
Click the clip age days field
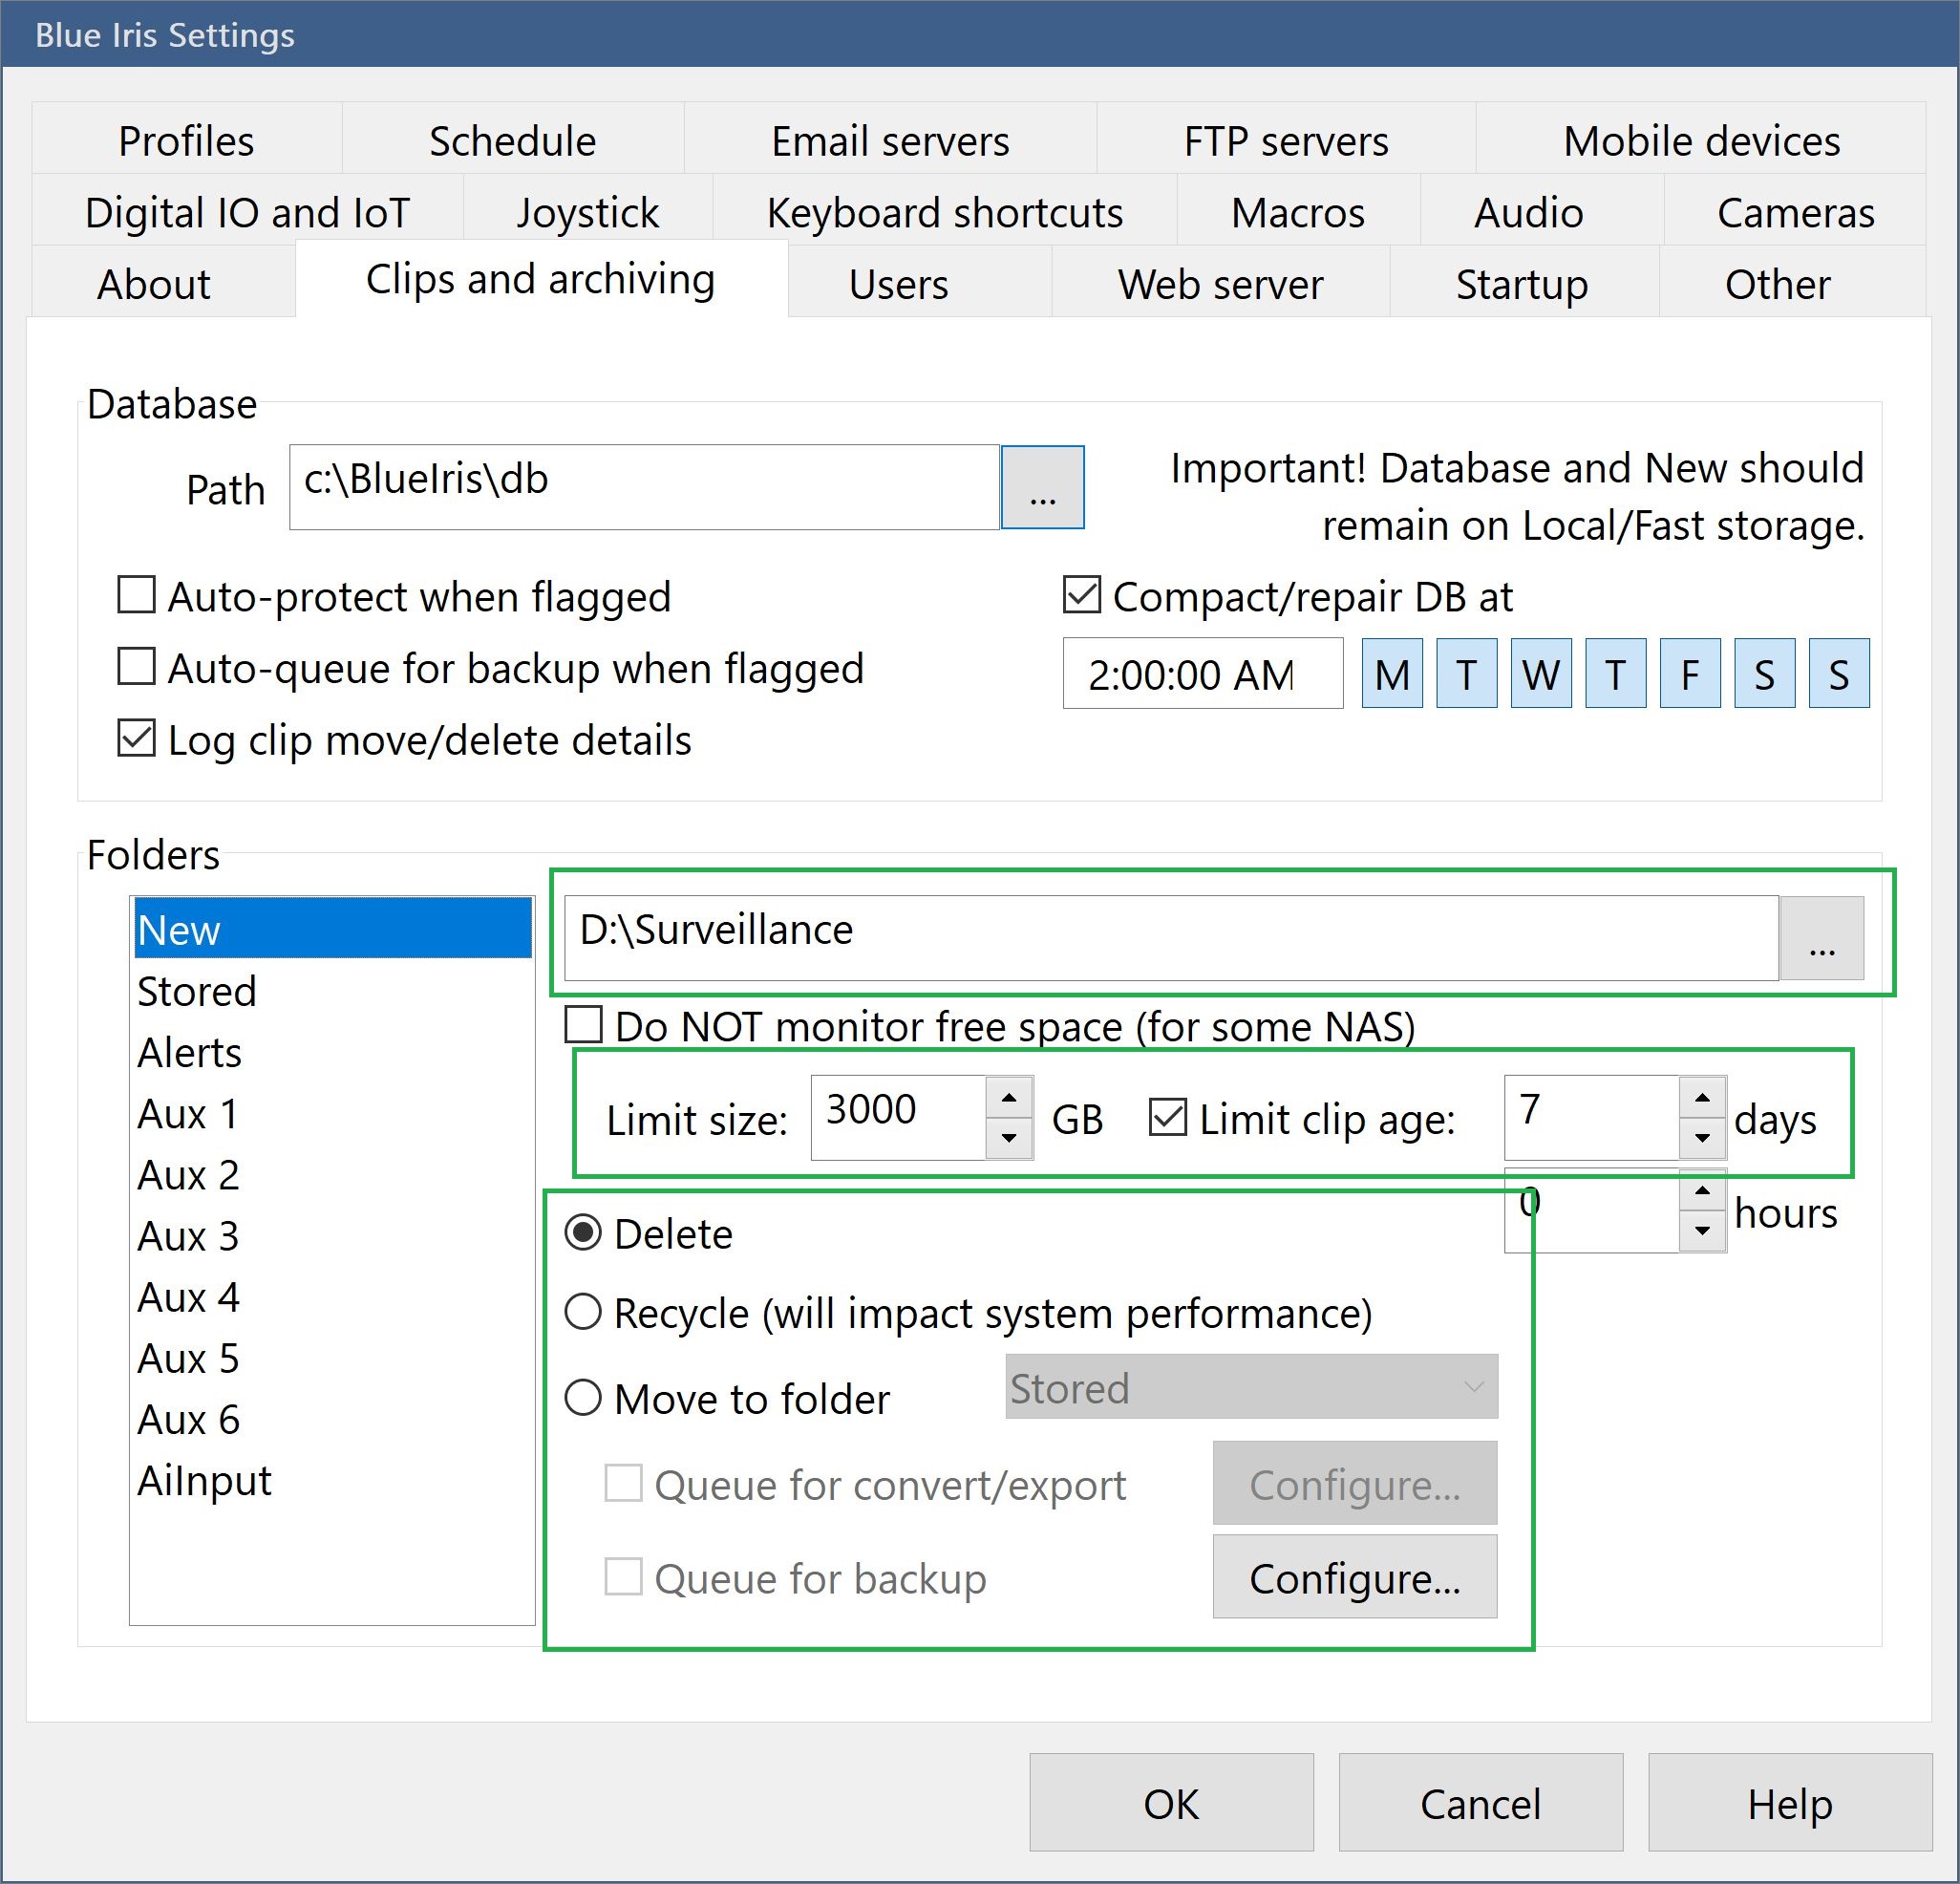tap(1591, 1117)
